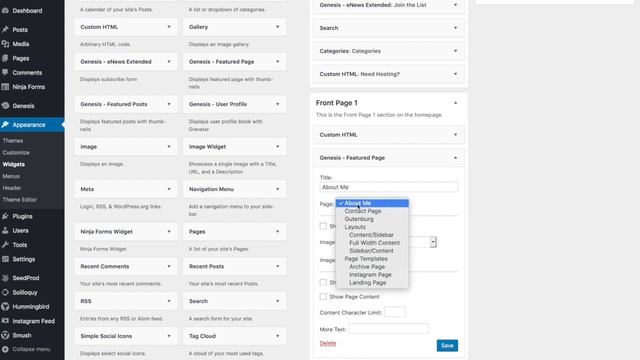Click the Ninja Forms icon
The image size is (640, 360).
pyautogui.click(x=5, y=87)
